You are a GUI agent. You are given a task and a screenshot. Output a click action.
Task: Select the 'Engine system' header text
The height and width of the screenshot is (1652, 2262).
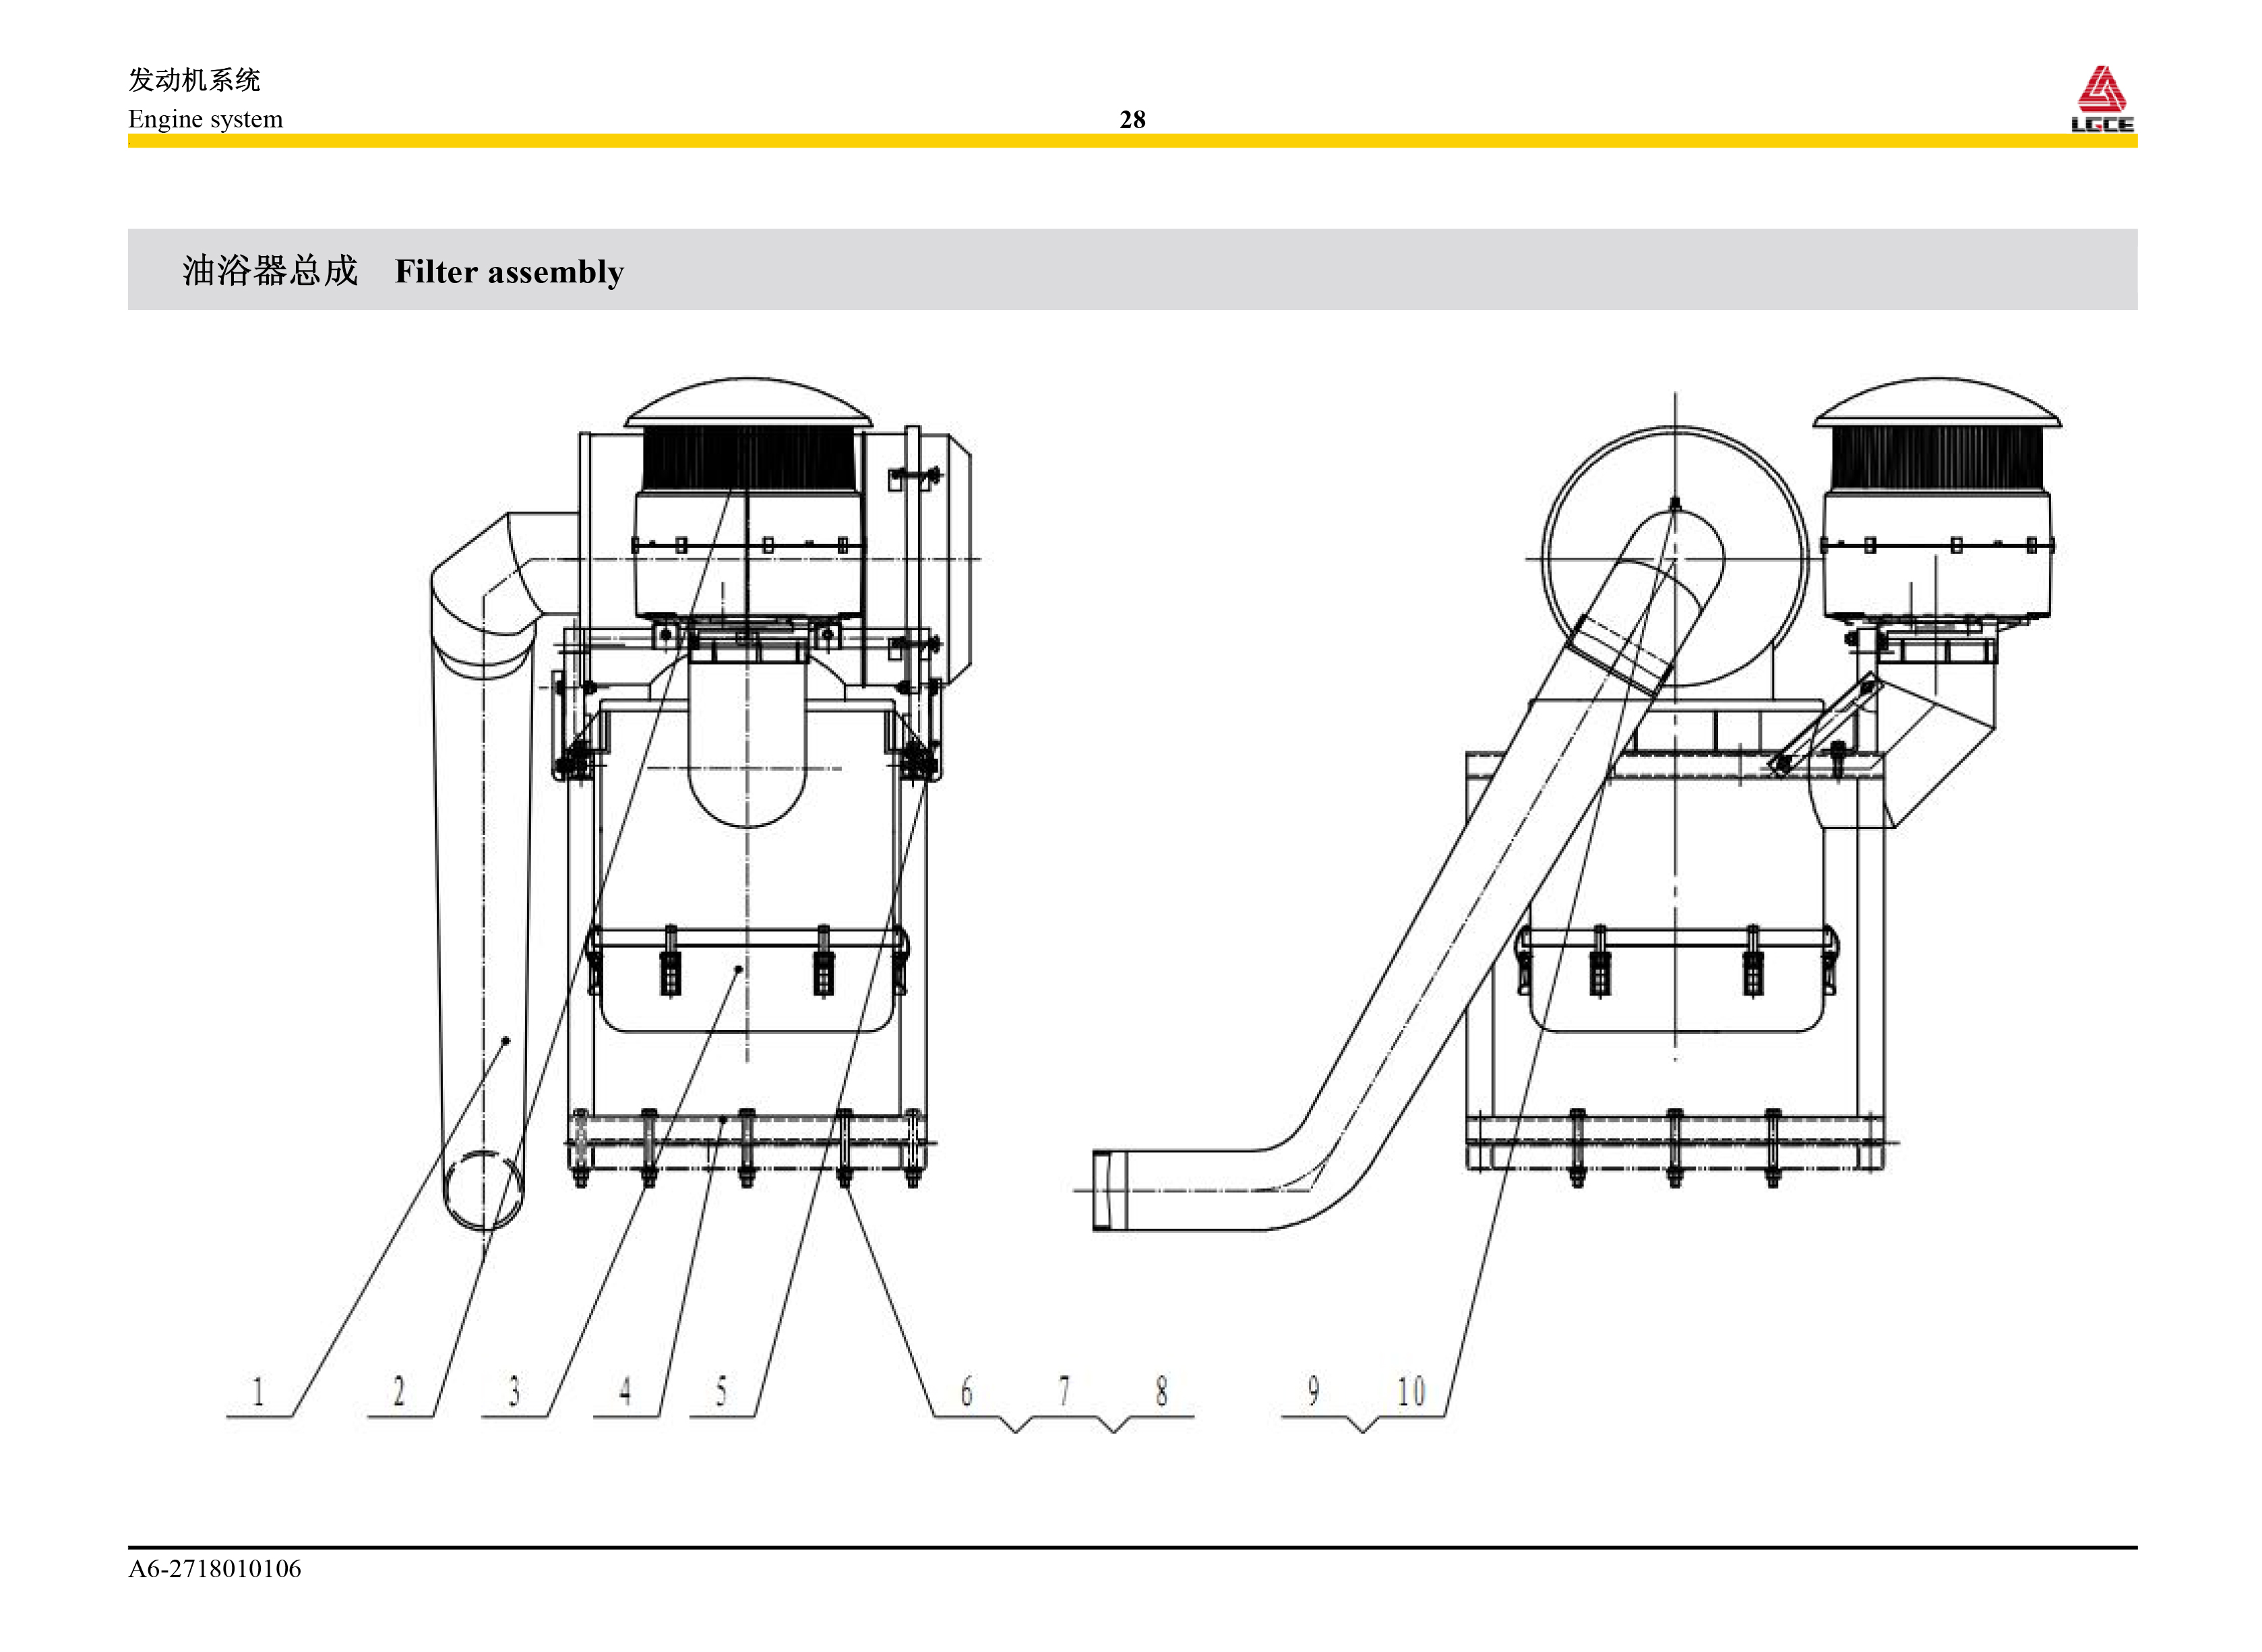point(205,119)
